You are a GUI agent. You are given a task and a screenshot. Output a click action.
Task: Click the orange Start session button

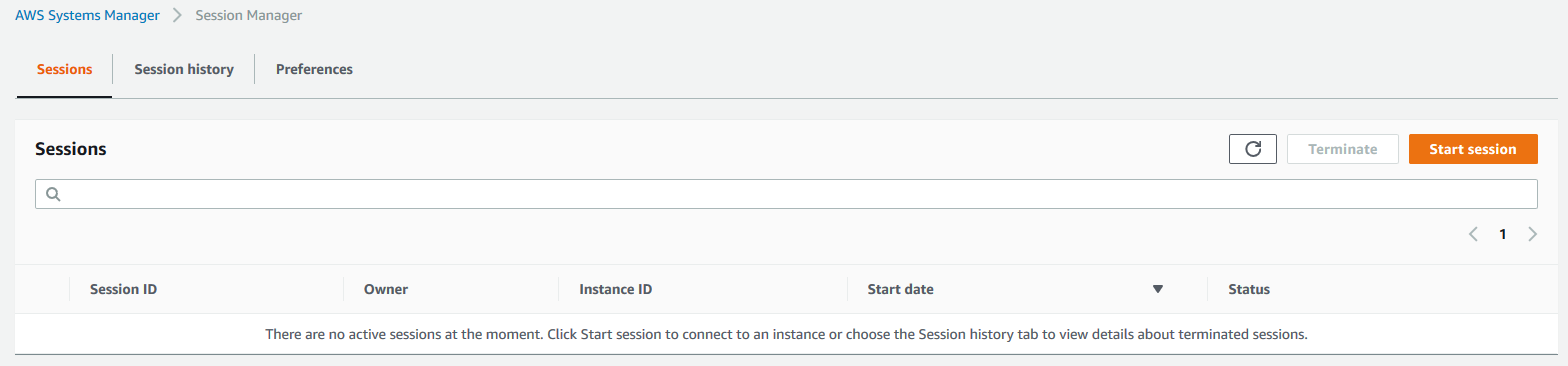coord(1473,149)
